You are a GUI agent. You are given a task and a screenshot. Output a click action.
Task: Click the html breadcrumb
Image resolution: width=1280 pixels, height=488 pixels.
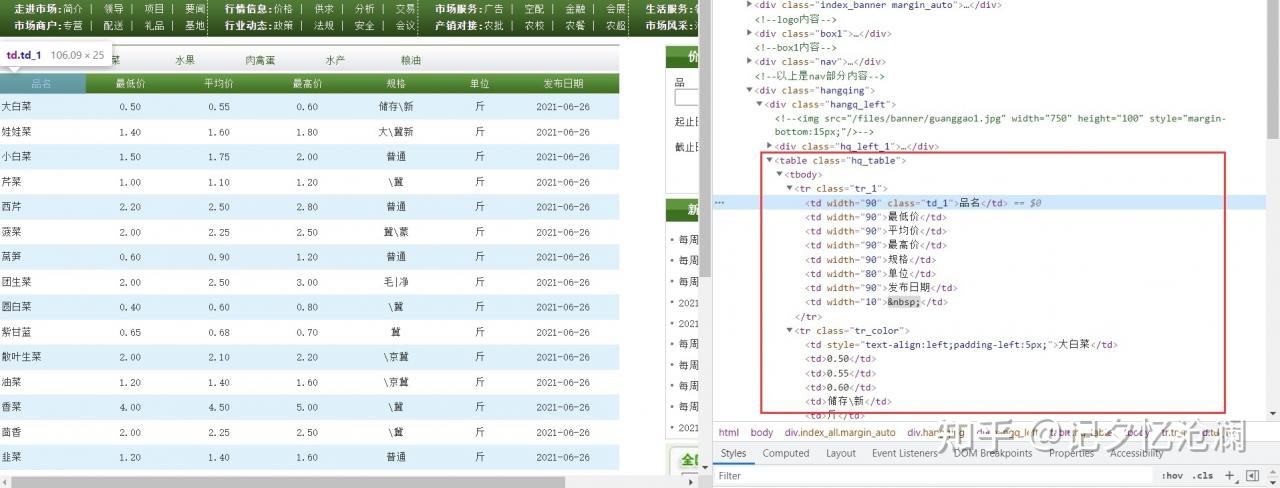coord(729,433)
